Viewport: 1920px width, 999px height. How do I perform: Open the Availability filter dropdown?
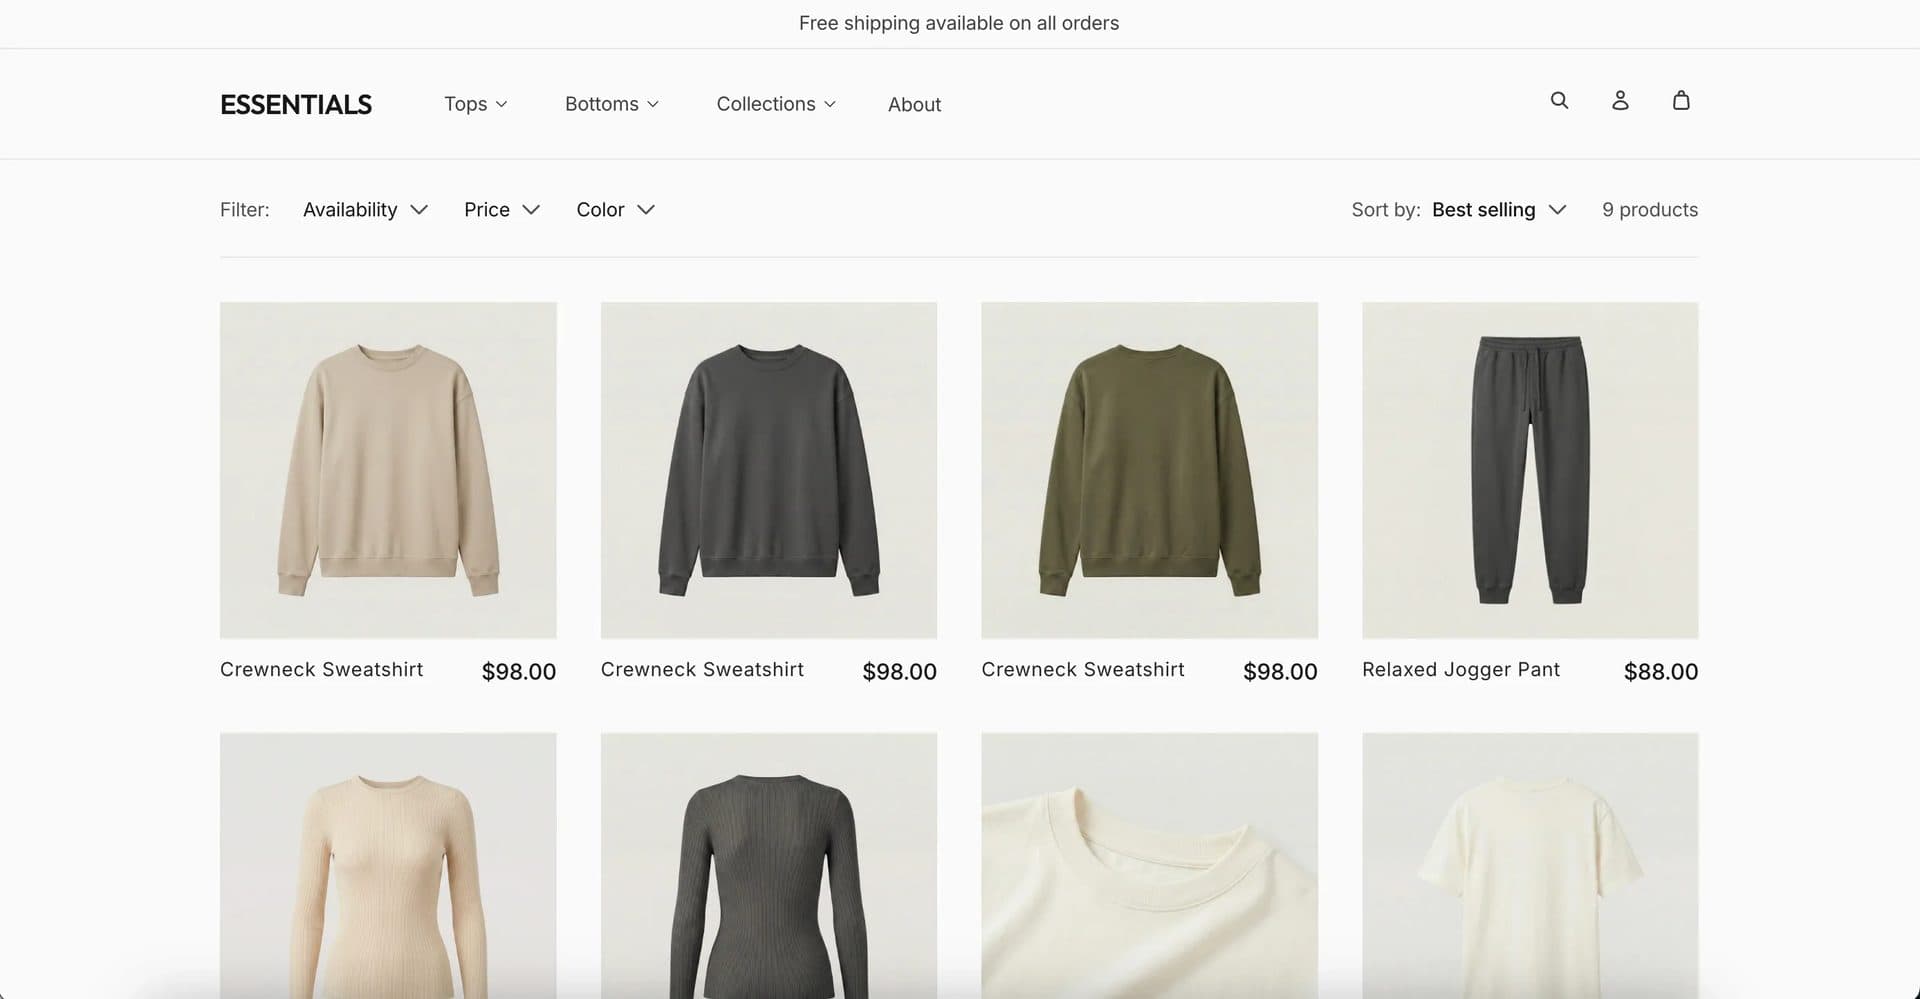point(366,209)
